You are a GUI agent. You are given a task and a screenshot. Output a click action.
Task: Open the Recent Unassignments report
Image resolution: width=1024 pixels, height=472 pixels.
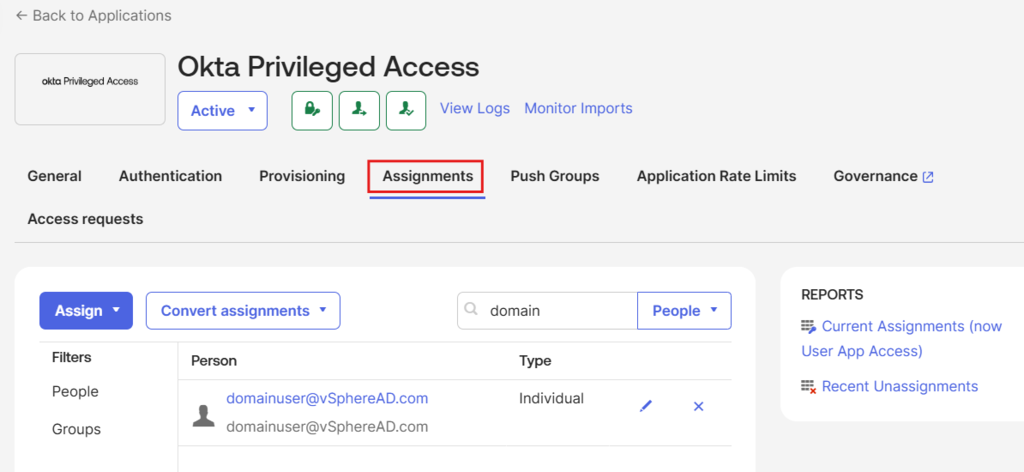(900, 386)
